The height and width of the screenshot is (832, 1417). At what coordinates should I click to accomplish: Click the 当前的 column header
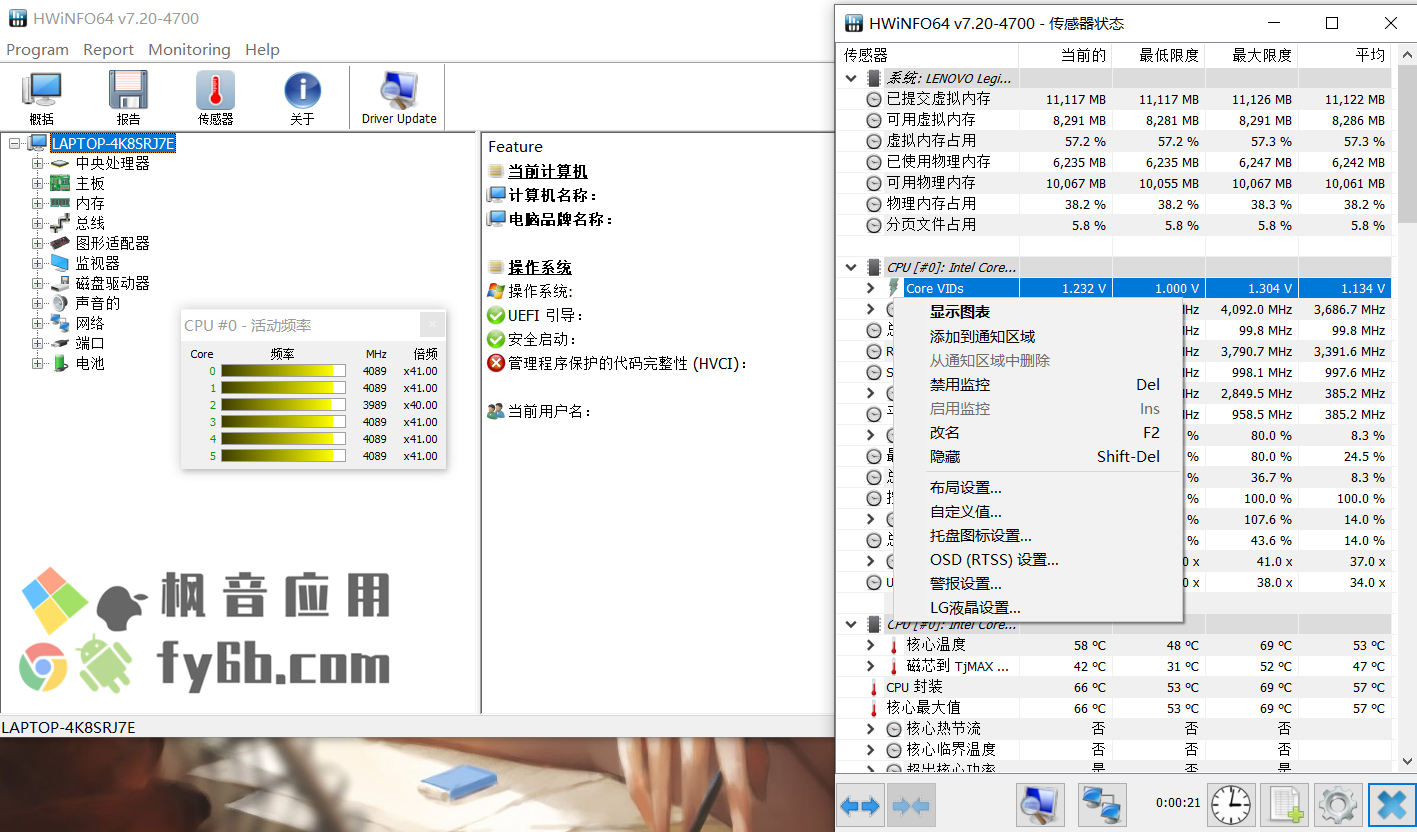(x=1064, y=55)
